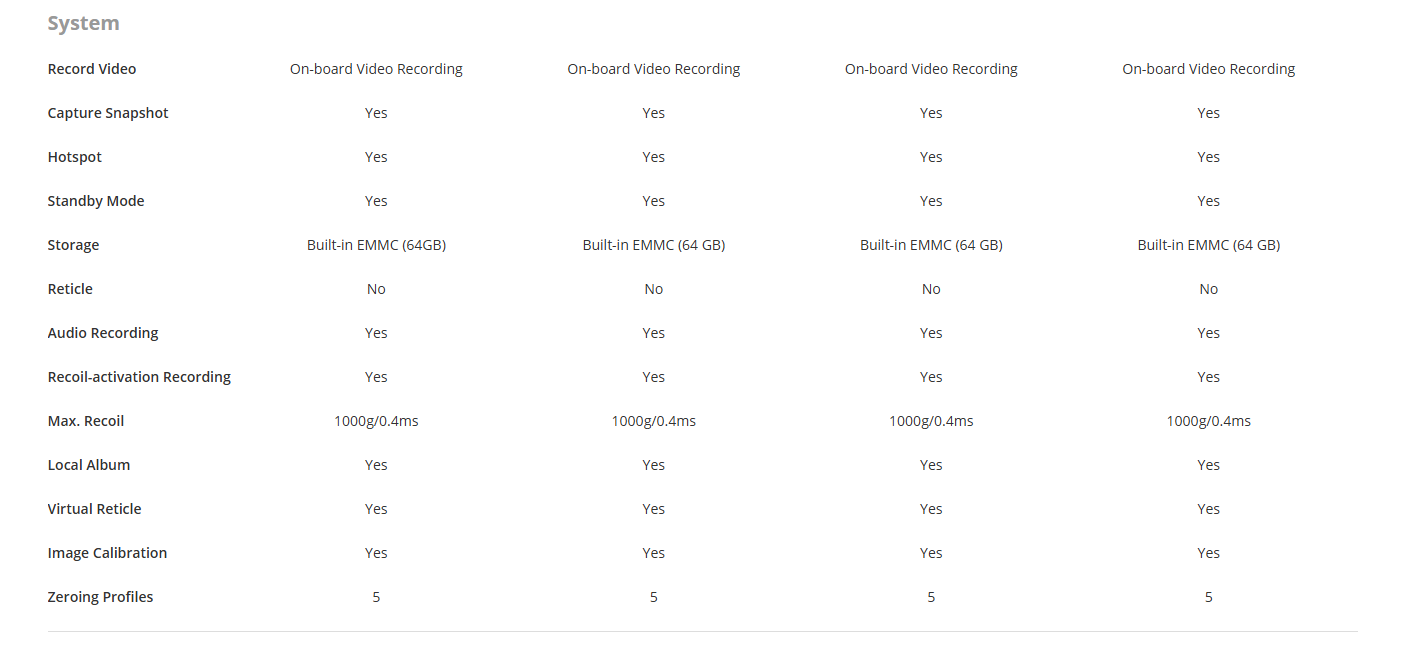Click the 'Built-in EMMC (64GB)' storage value without a space
Screen dimensions: 1409x648
click(x=376, y=245)
